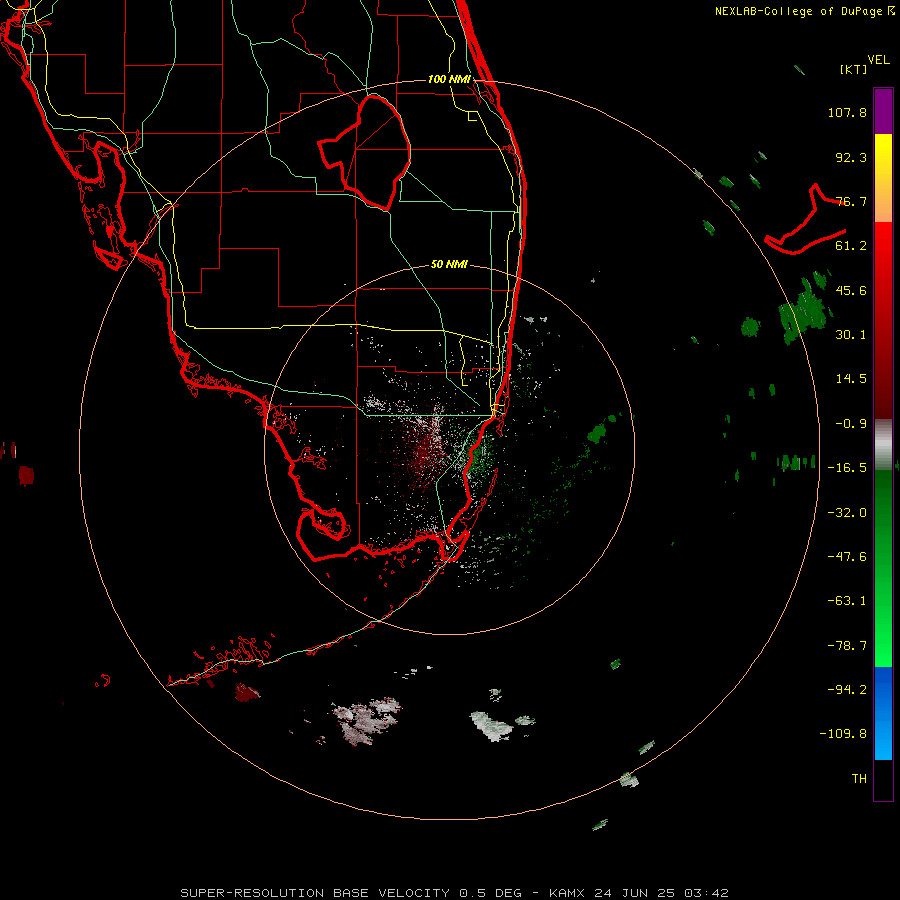Click the -0.9 velocity scale value
900x900 pixels.
[851, 424]
